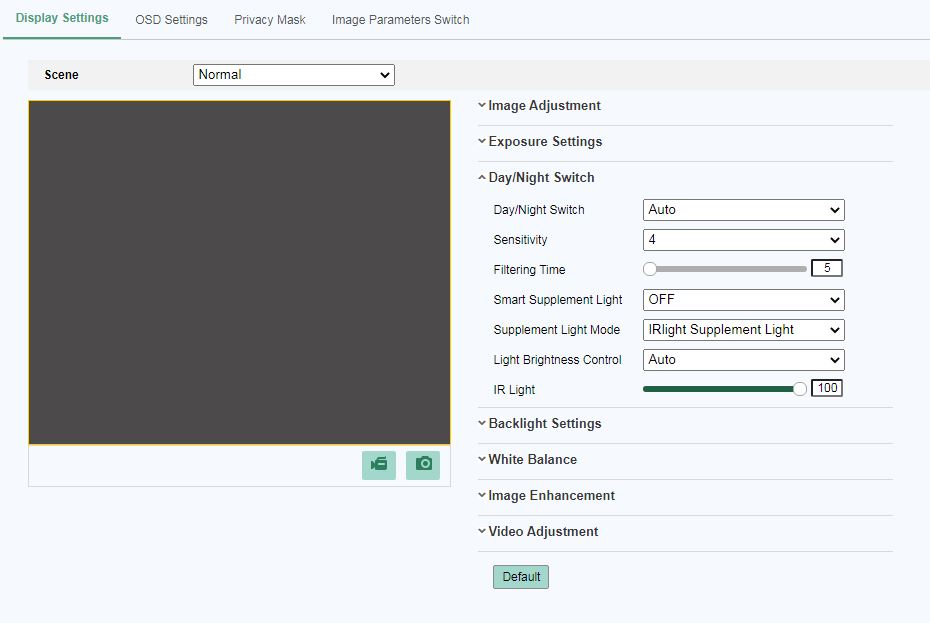Click the Default button

(x=521, y=577)
